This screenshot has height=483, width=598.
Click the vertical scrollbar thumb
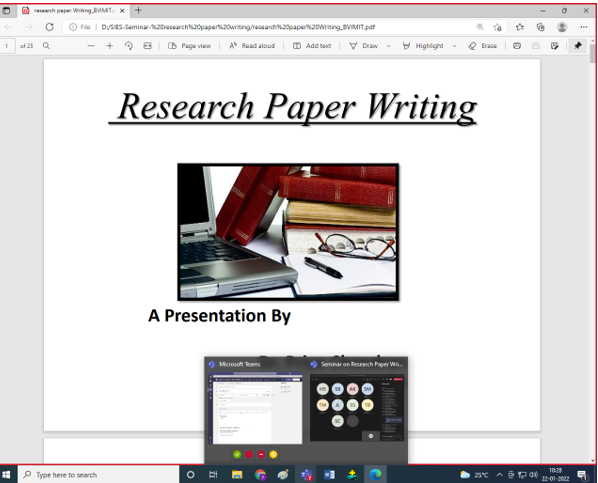[592, 54]
